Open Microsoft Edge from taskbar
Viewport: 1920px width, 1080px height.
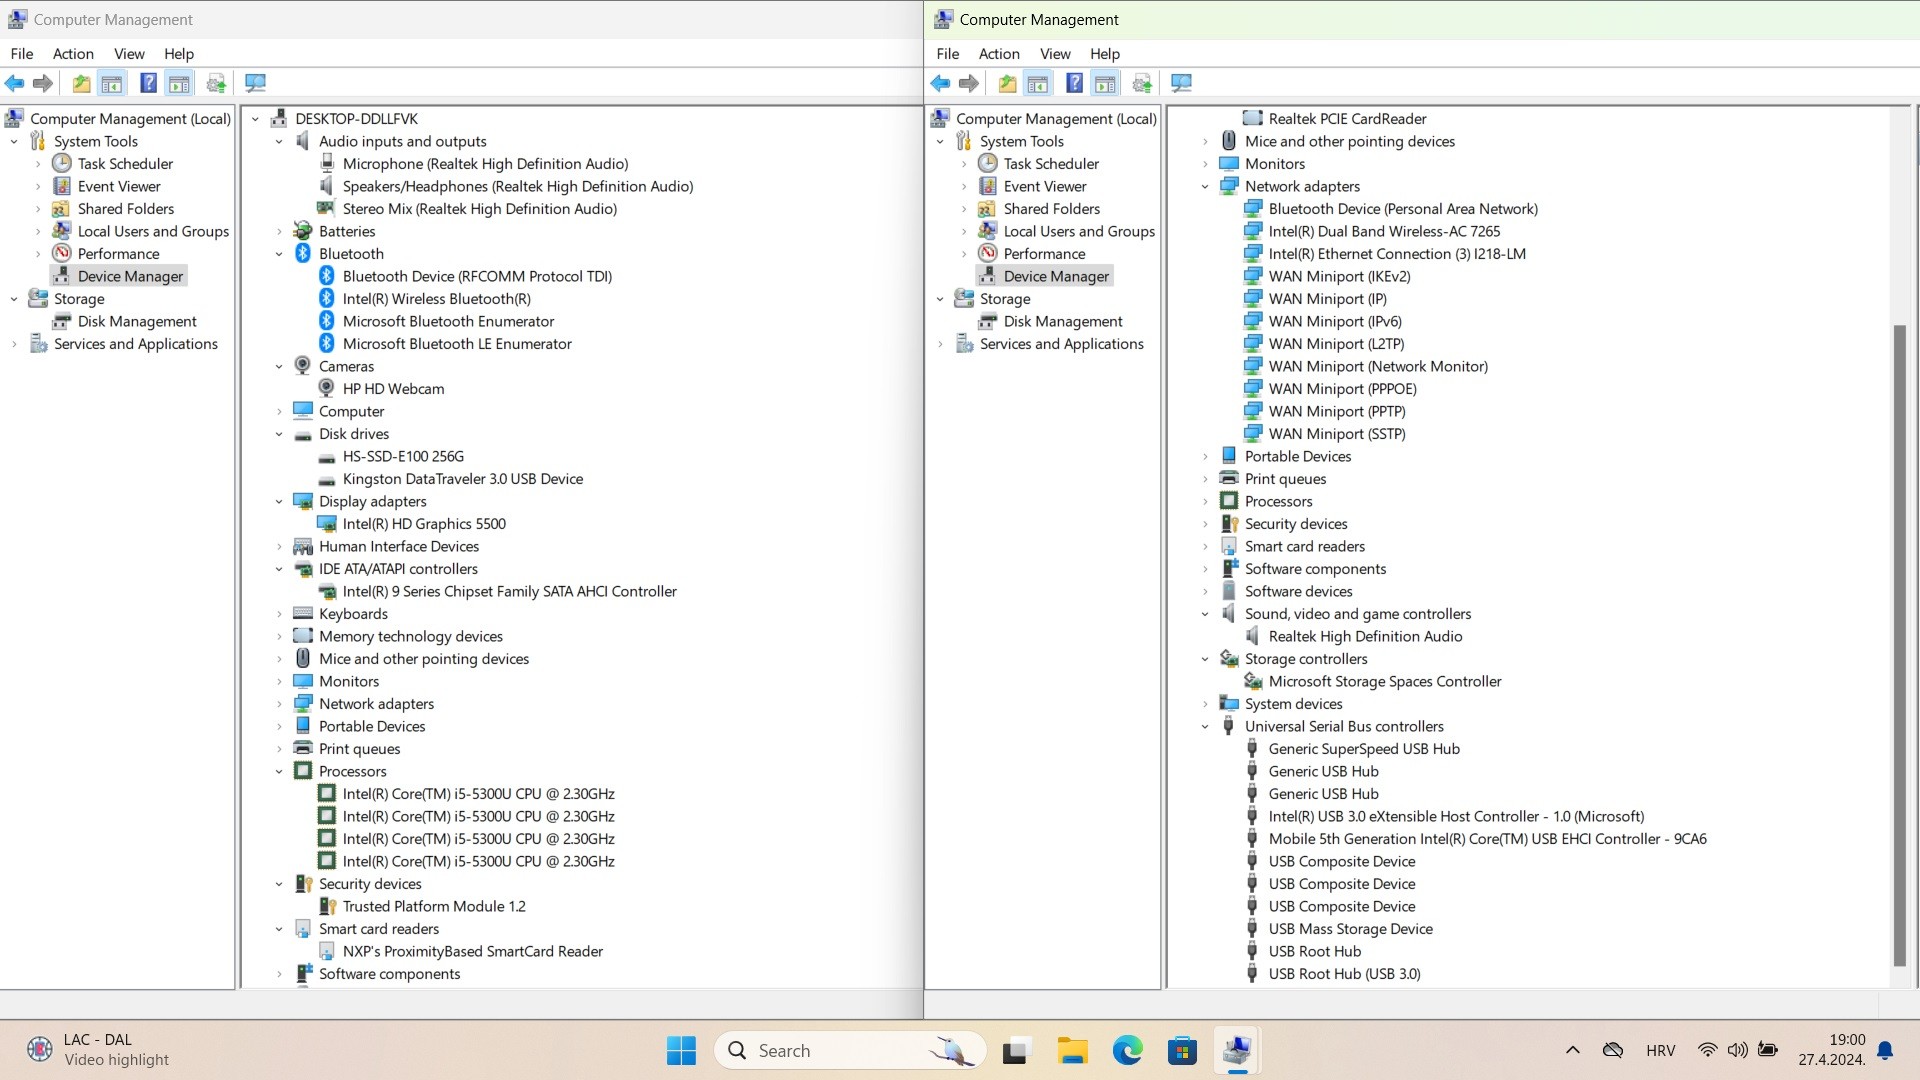coord(1127,1051)
